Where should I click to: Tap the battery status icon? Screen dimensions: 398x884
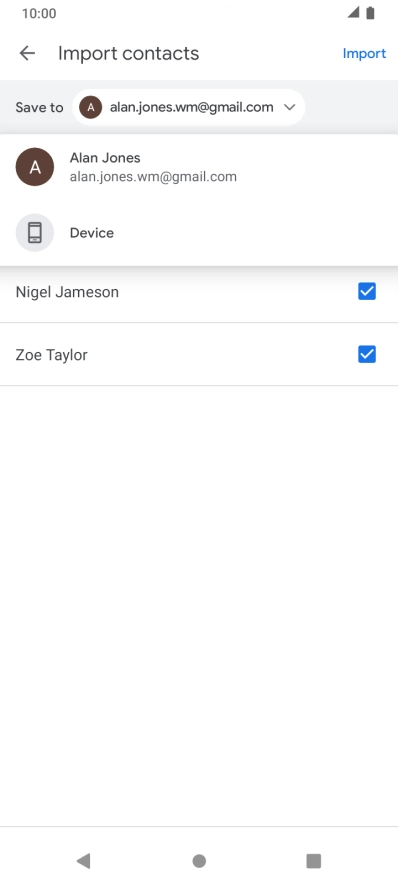tap(370, 13)
